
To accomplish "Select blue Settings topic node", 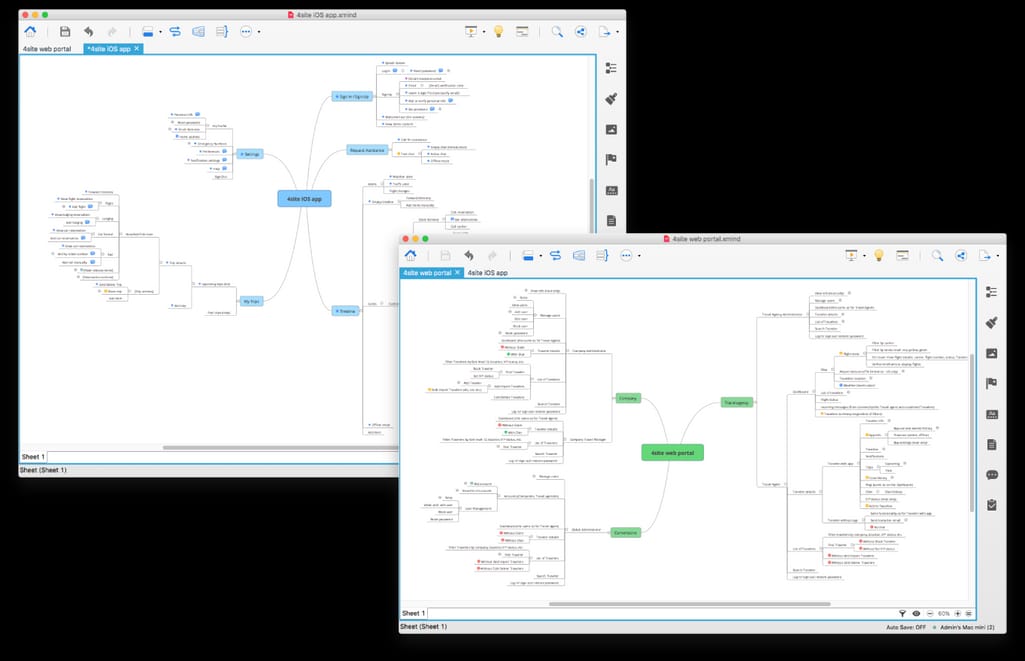I will tap(250, 154).
